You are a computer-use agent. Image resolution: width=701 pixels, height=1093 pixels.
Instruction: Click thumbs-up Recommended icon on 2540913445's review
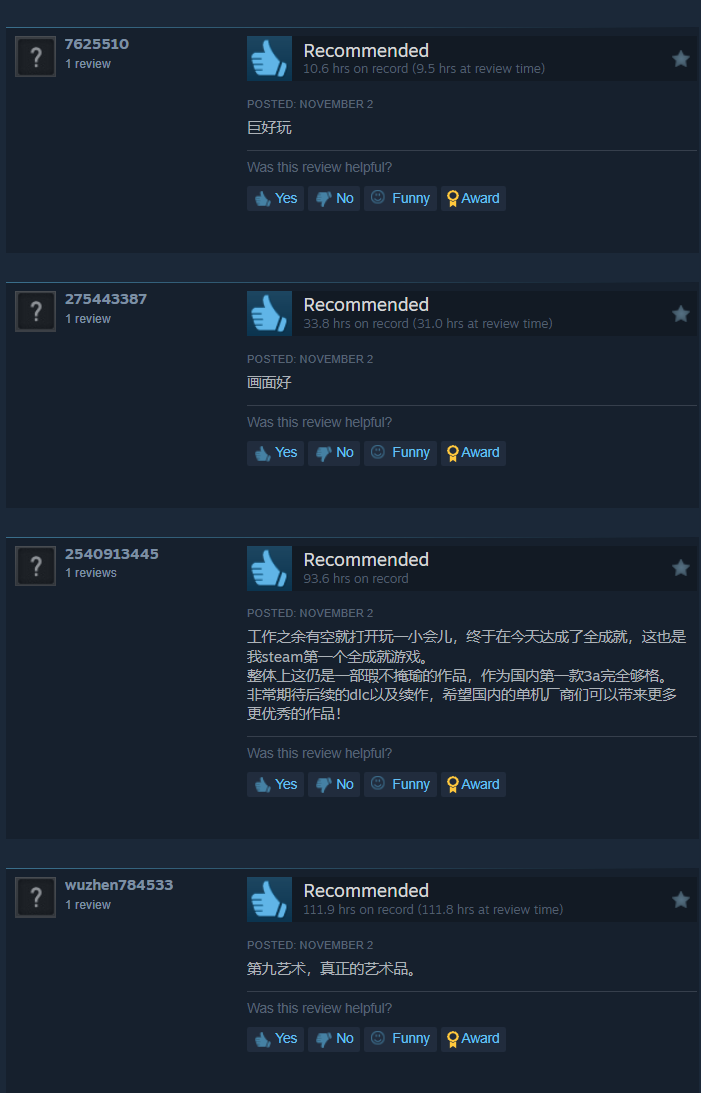tap(270, 568)
